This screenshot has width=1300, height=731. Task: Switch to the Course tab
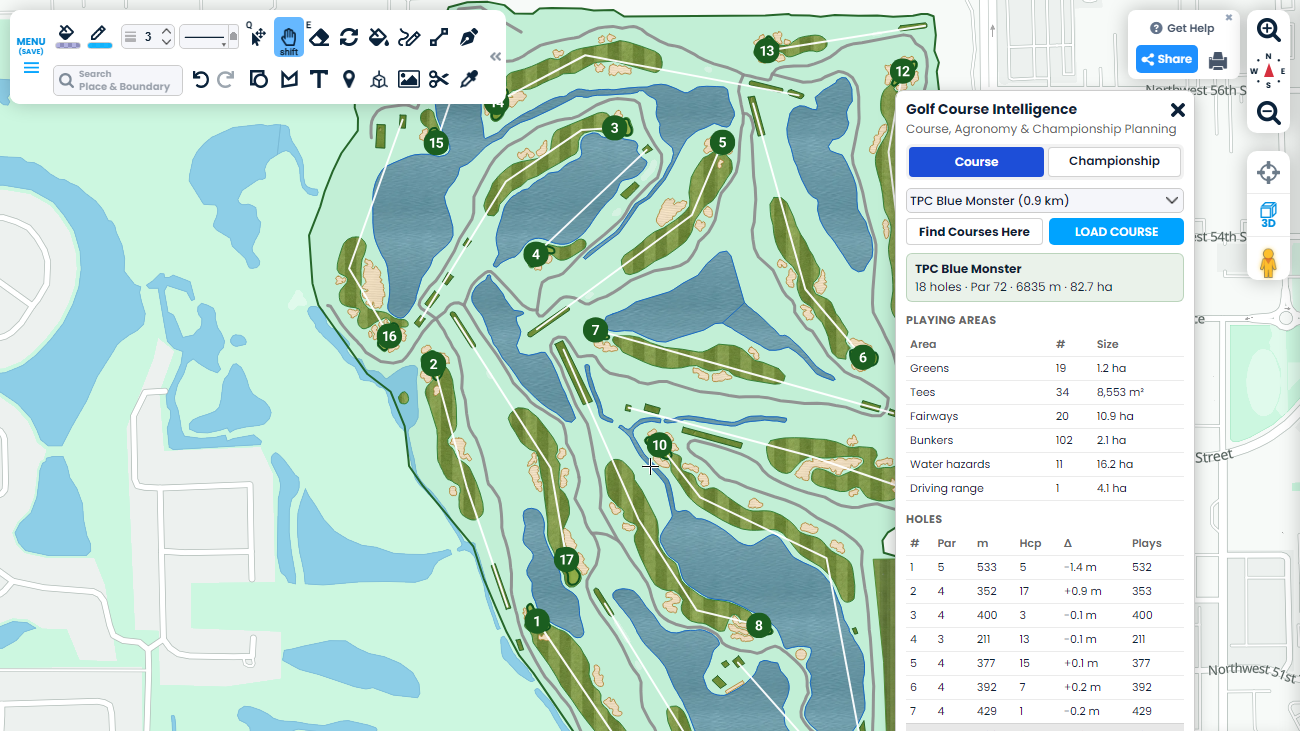point(976,162)
